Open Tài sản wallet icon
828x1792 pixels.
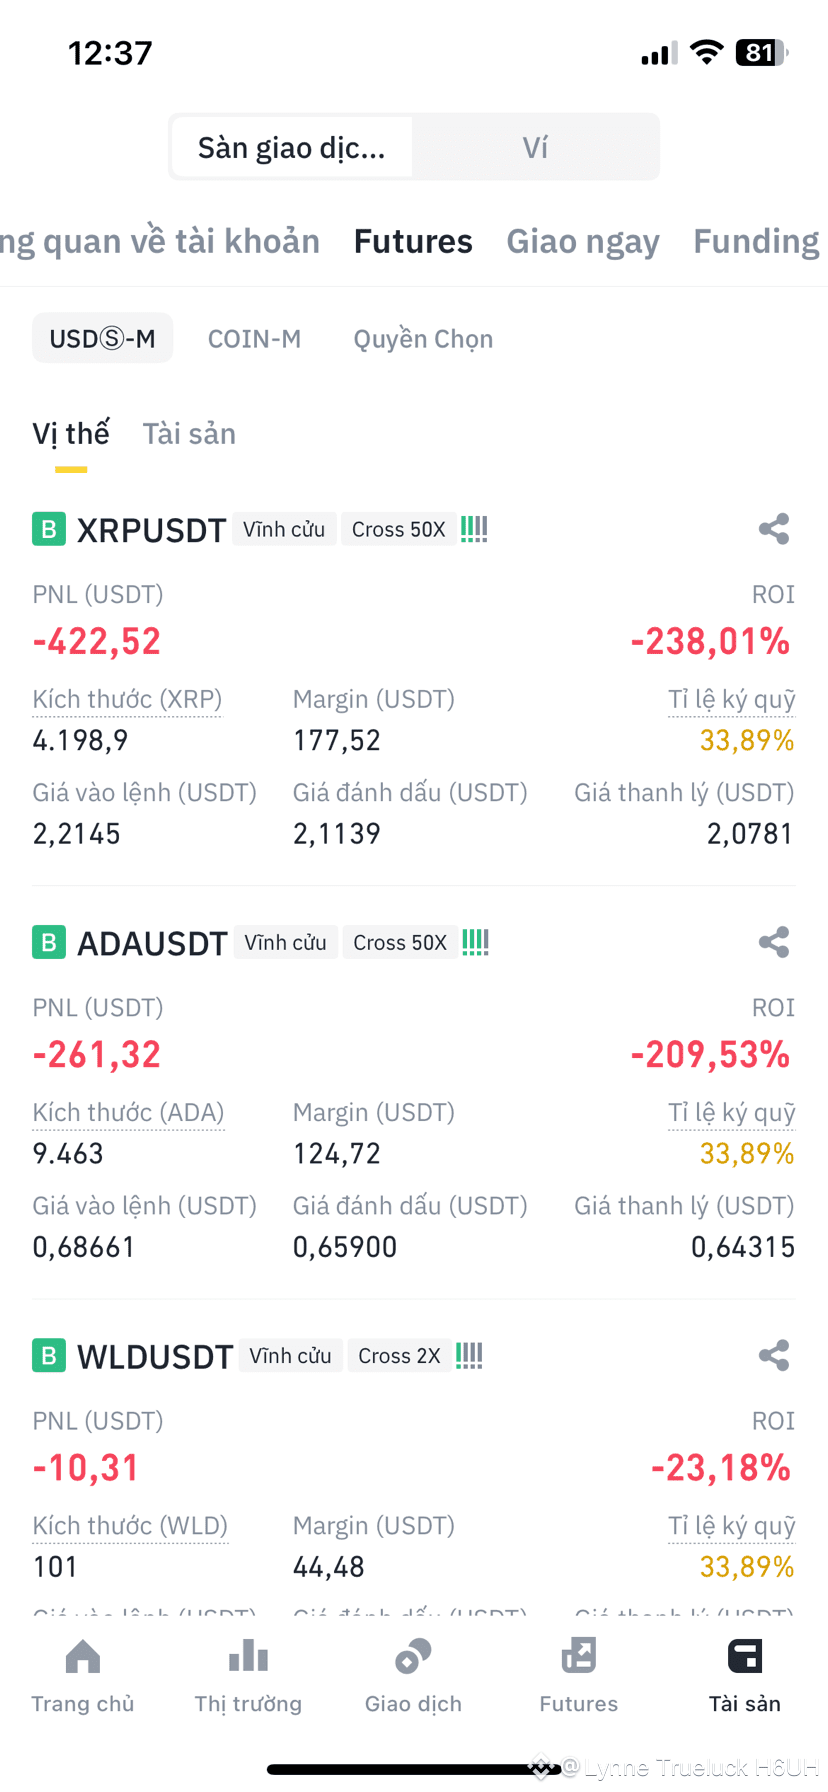(745, 1657)
